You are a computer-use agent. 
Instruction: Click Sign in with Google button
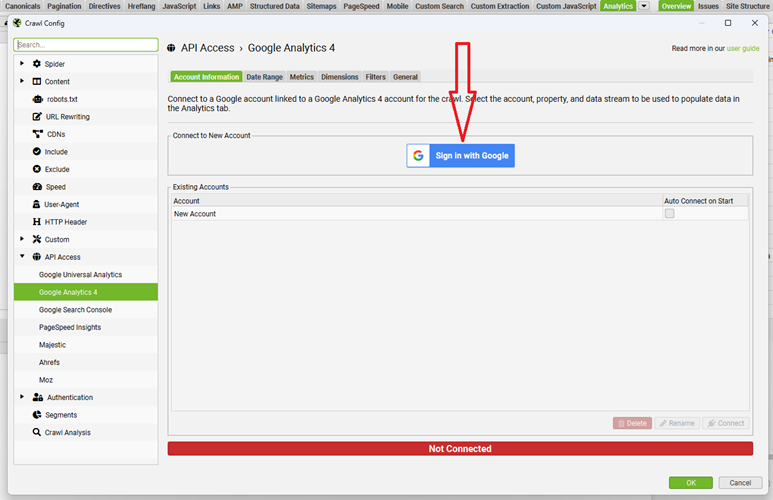[460, 156]
